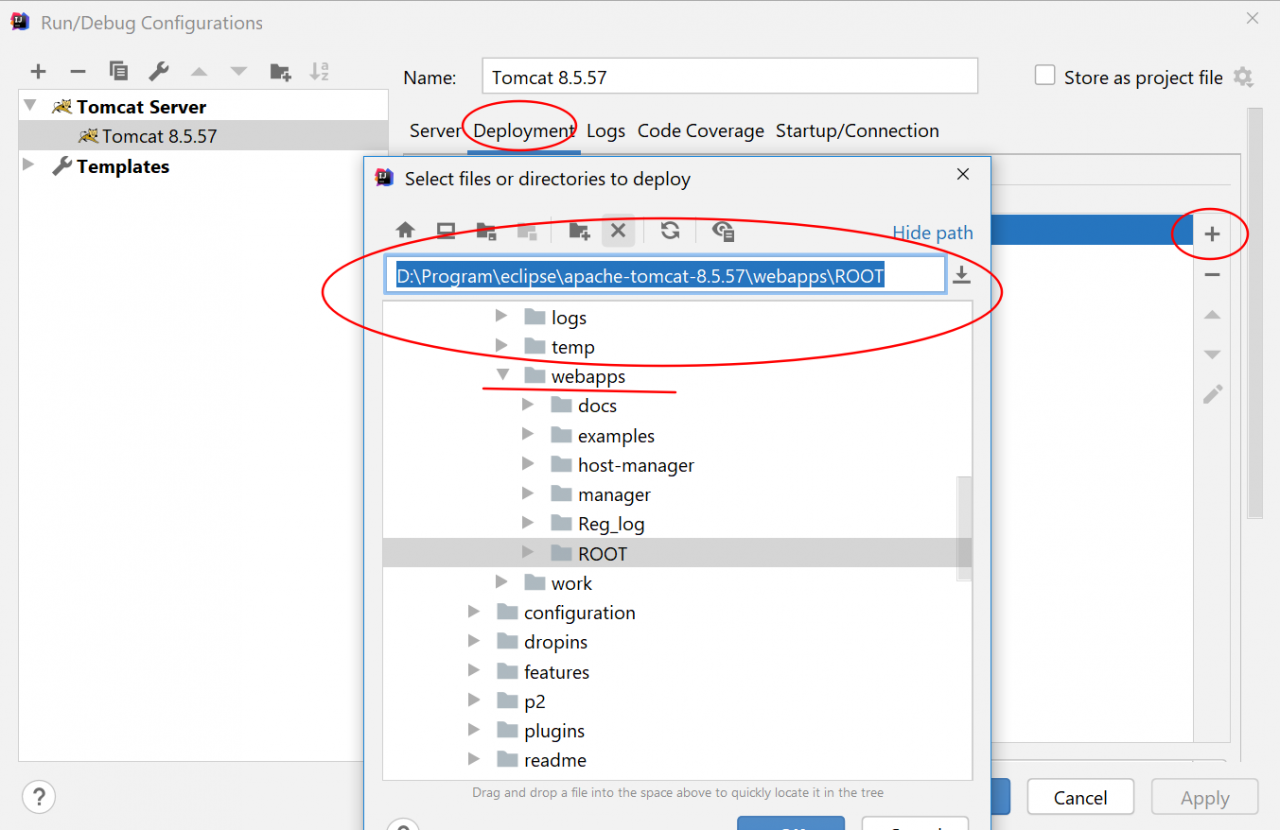Image resolution: width=1280 pixels, height=830 pixels.
Task: Select the work folder
Action: pyautogui.click(x=571, y=583)
